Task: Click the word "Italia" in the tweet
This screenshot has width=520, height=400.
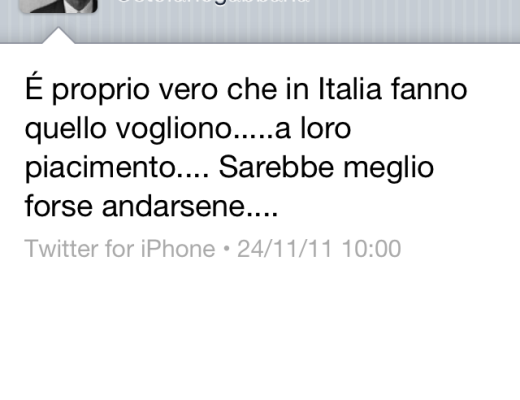Action: click(x=350, y=89)
